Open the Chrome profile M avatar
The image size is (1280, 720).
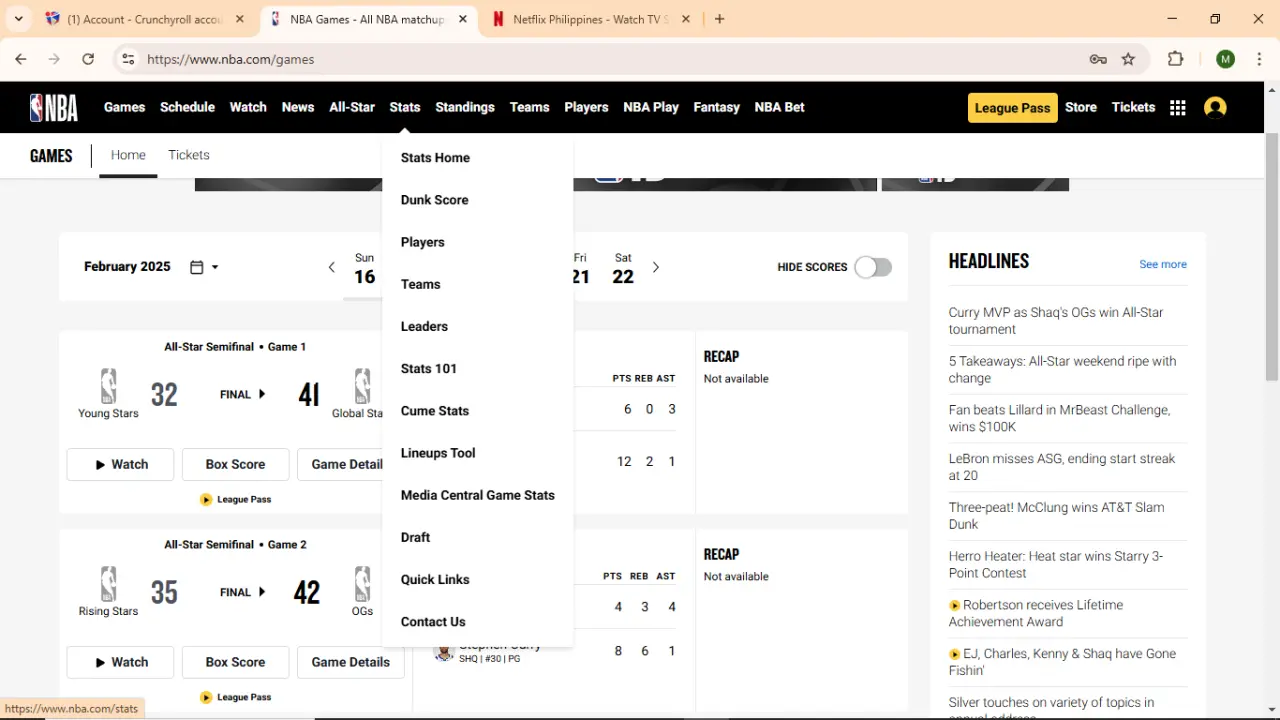(1226, 59)
